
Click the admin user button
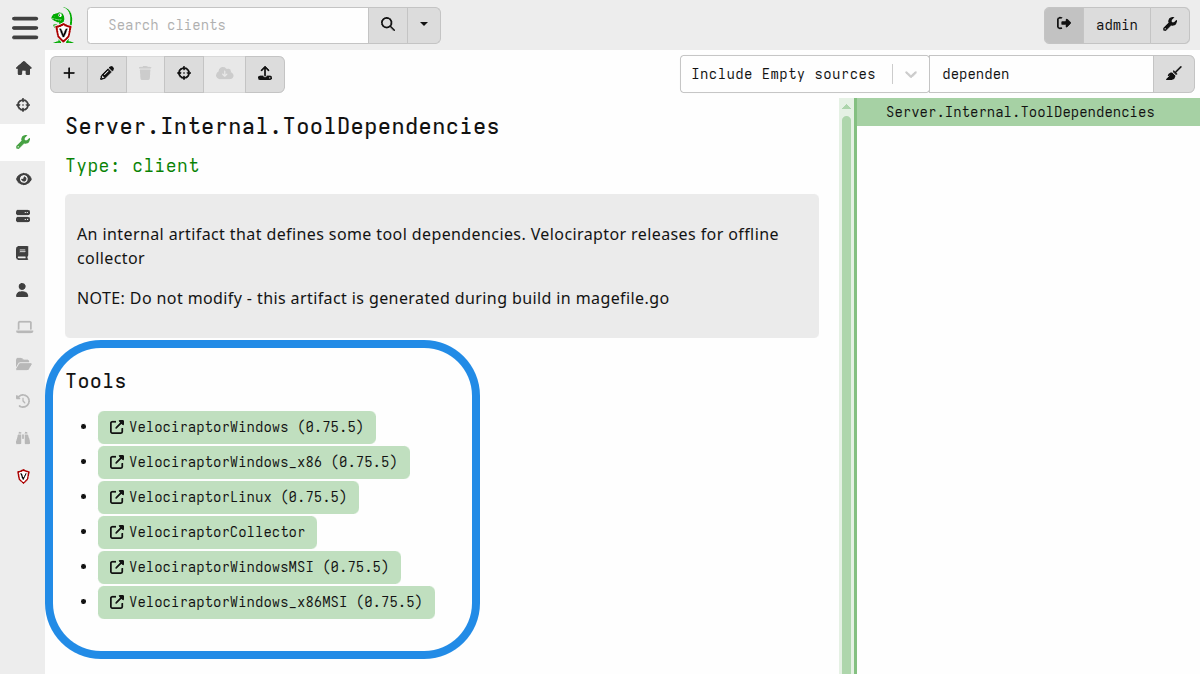click(1116, 25)
